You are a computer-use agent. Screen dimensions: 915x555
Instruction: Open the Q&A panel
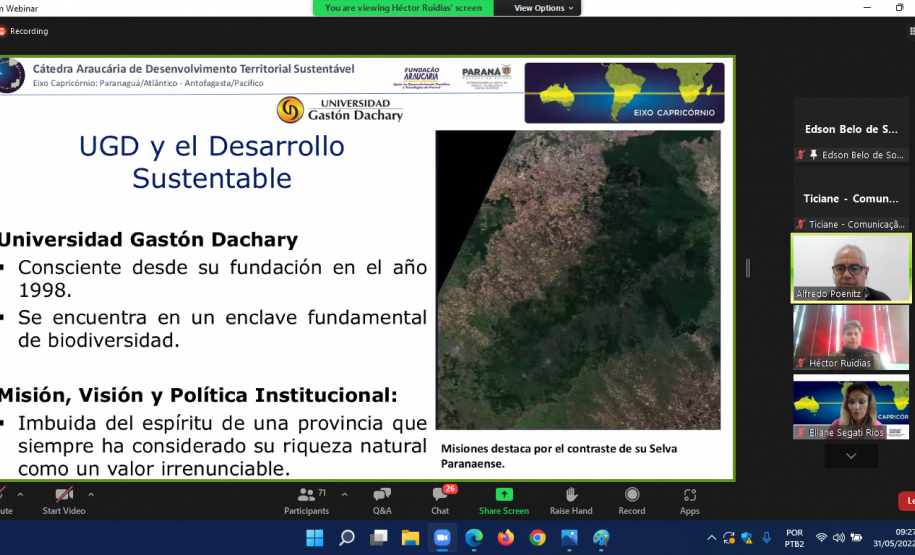tap(382, 495)
